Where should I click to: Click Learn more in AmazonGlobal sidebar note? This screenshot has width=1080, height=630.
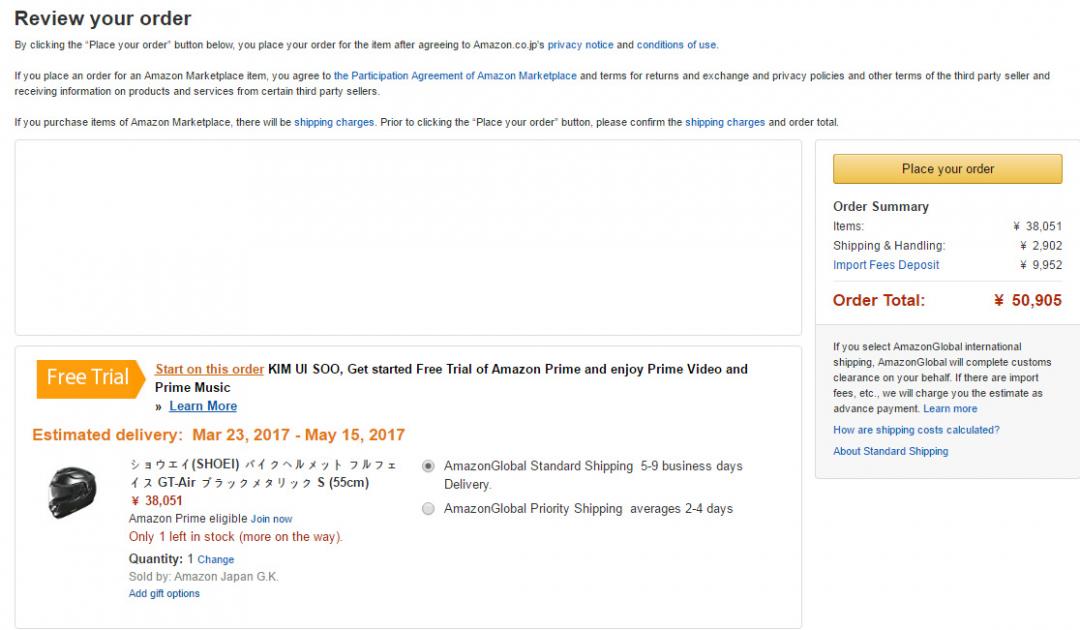tap(950, 409)
